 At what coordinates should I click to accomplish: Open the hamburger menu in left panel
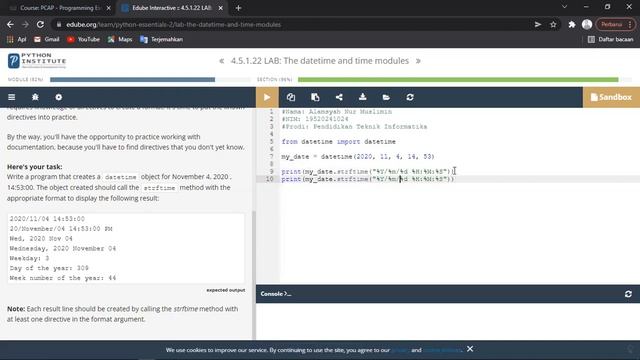tap(11, 97)
